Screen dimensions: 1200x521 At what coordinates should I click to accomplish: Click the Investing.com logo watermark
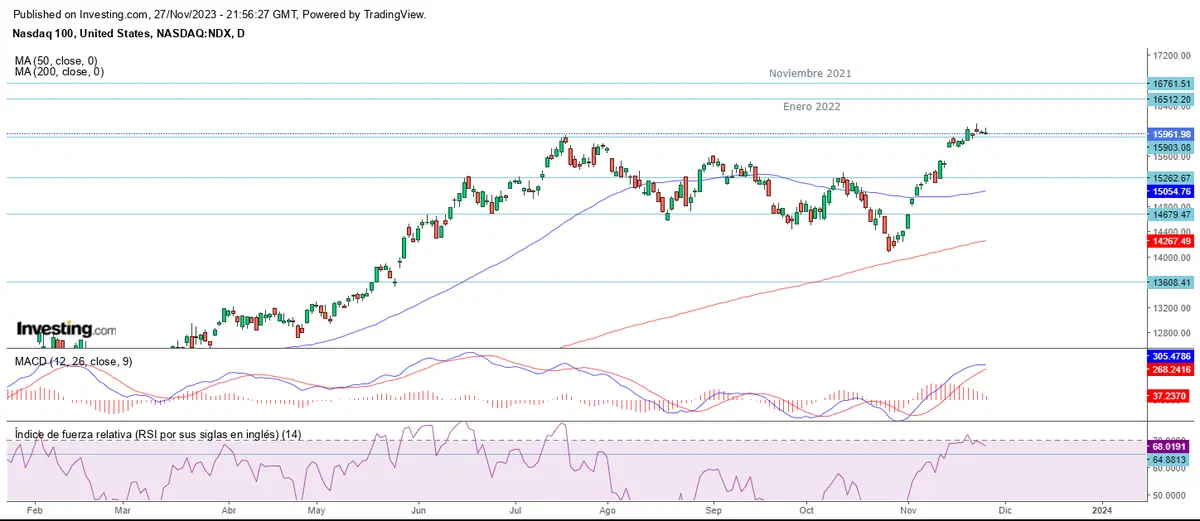pyautogui.click(x=66, y=329)
